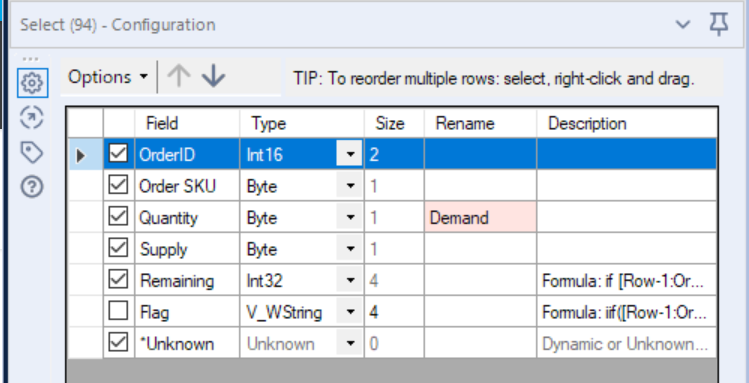Uncheck the Order SKU field checkbox
Image resolution: width=749 pixels, height=383 pixels.
click(118, 185)
